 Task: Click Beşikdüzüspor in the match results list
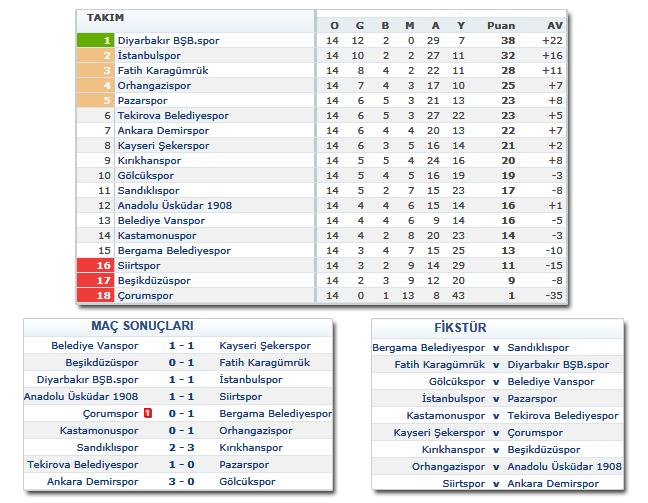tap(102, 362)
